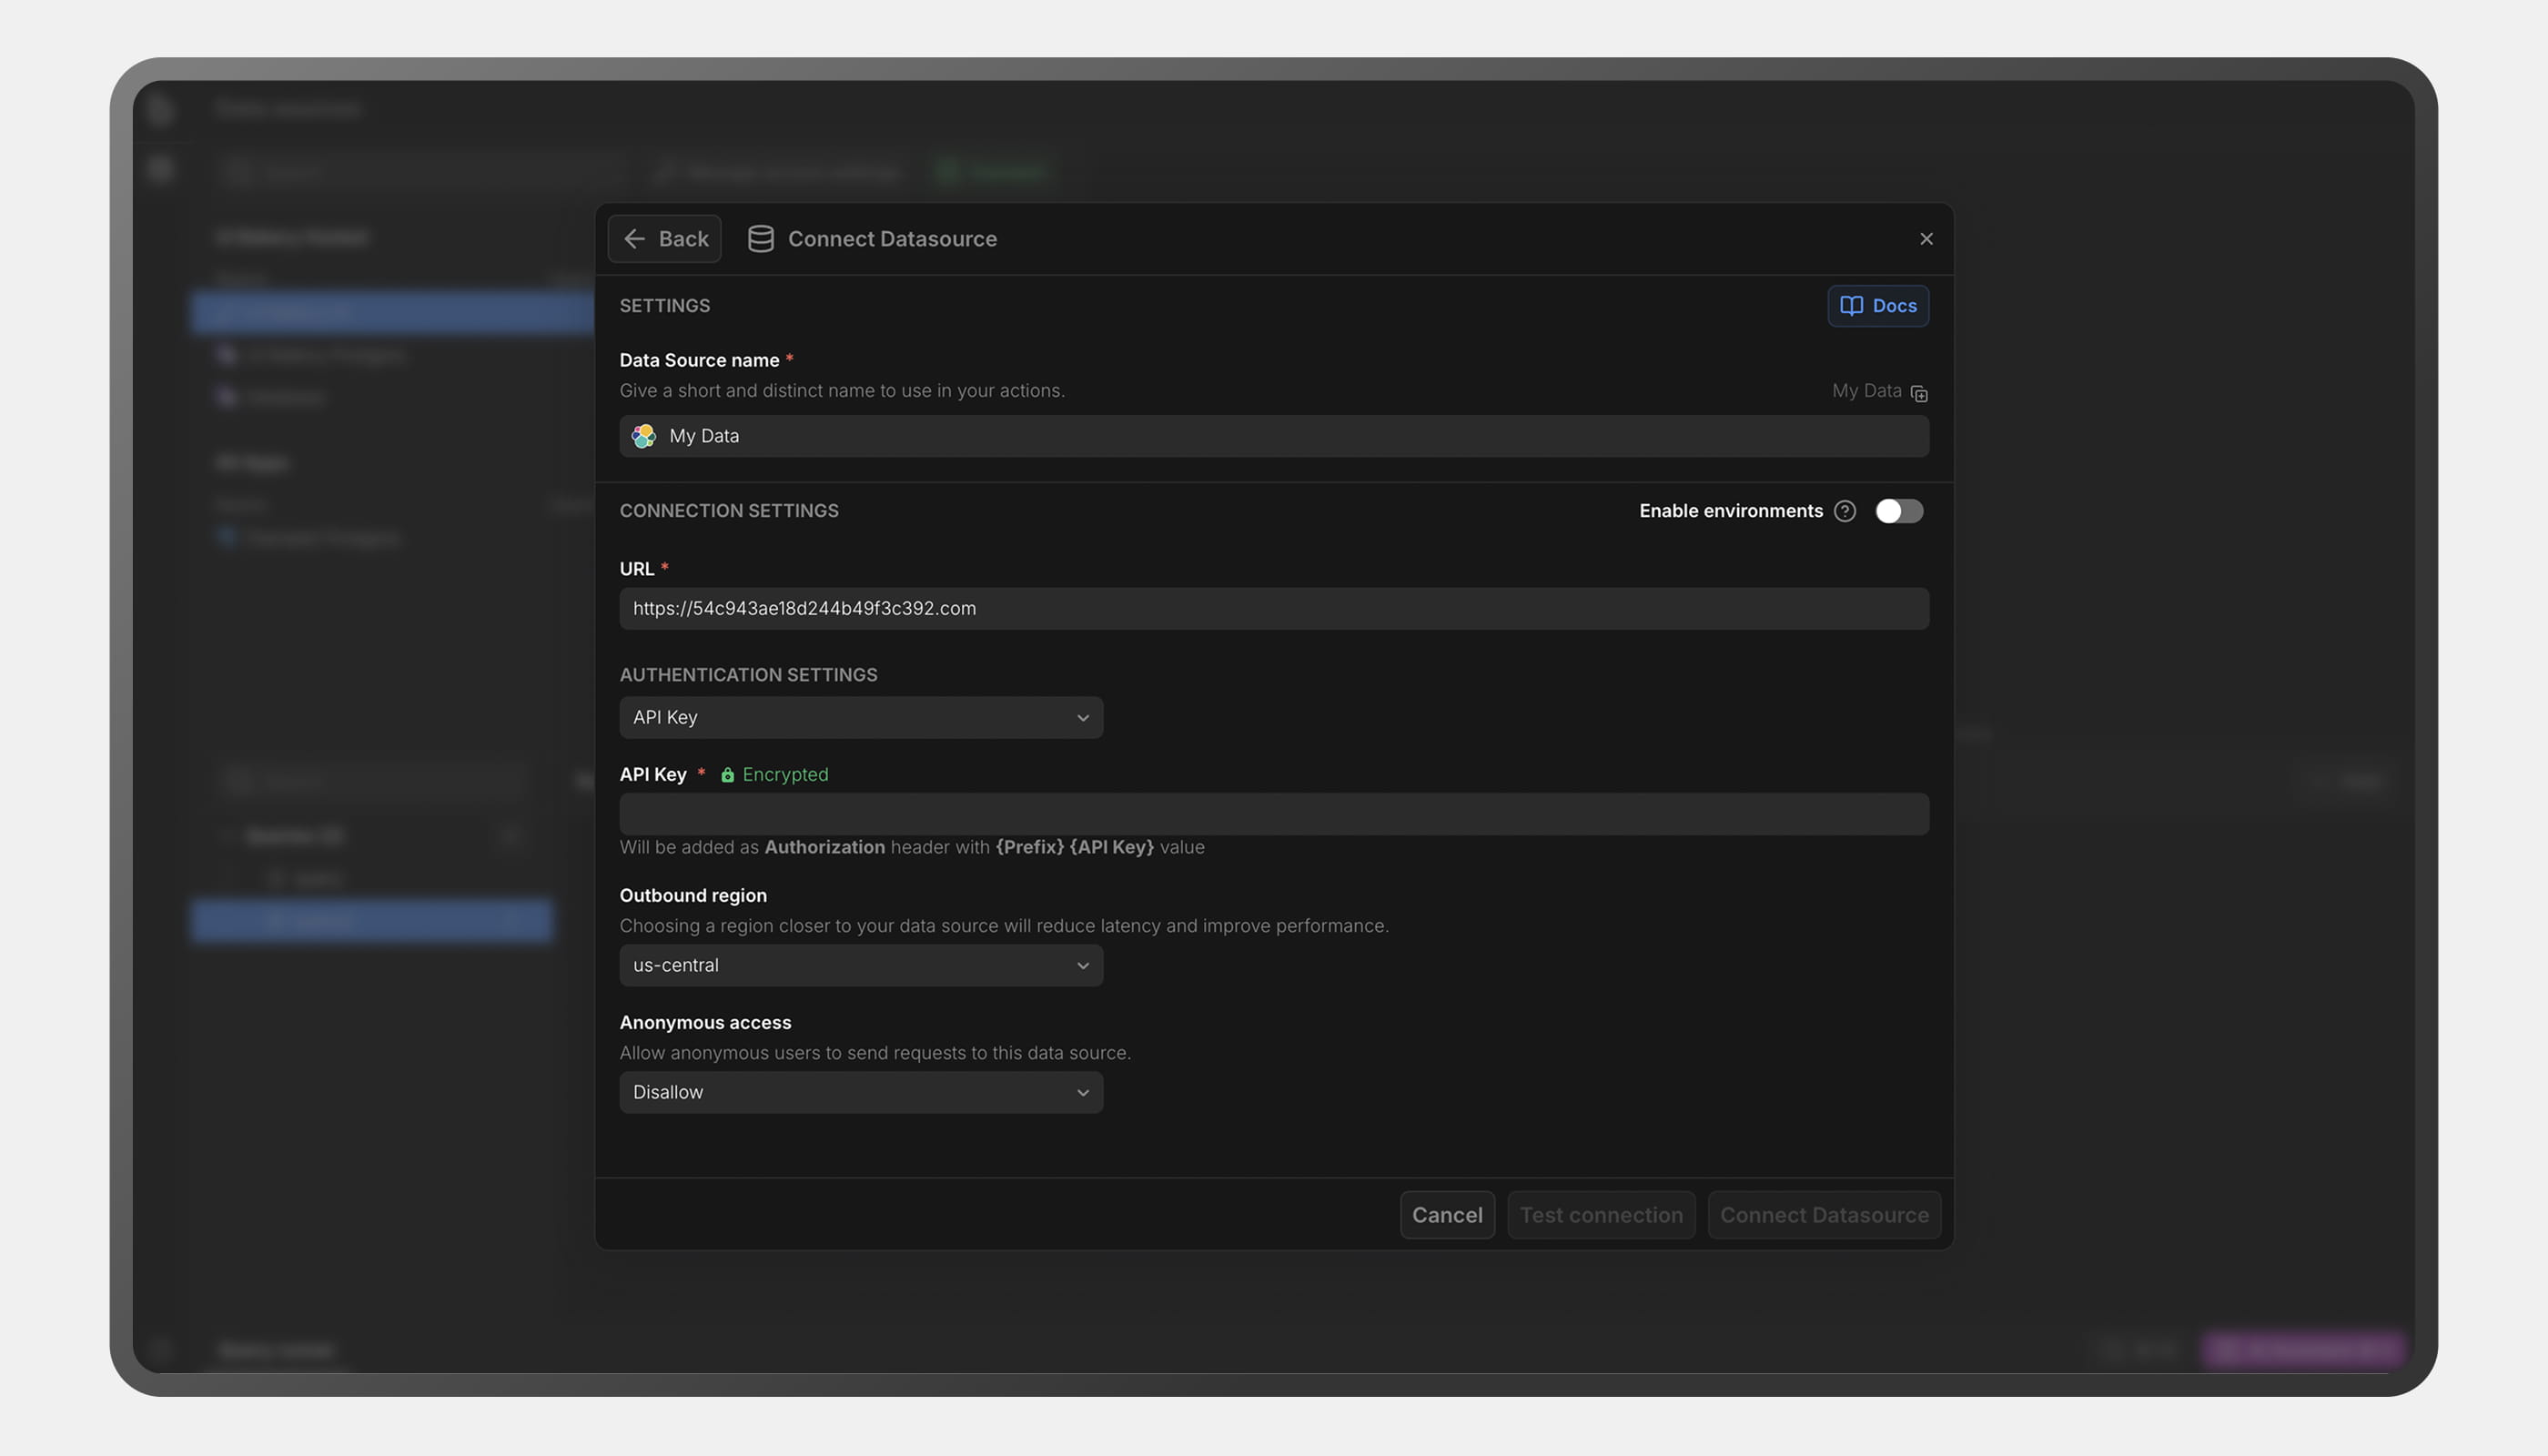Click the gray My Data reference text
The width and height of the screenshot is (2548, 1456).
1866,391
